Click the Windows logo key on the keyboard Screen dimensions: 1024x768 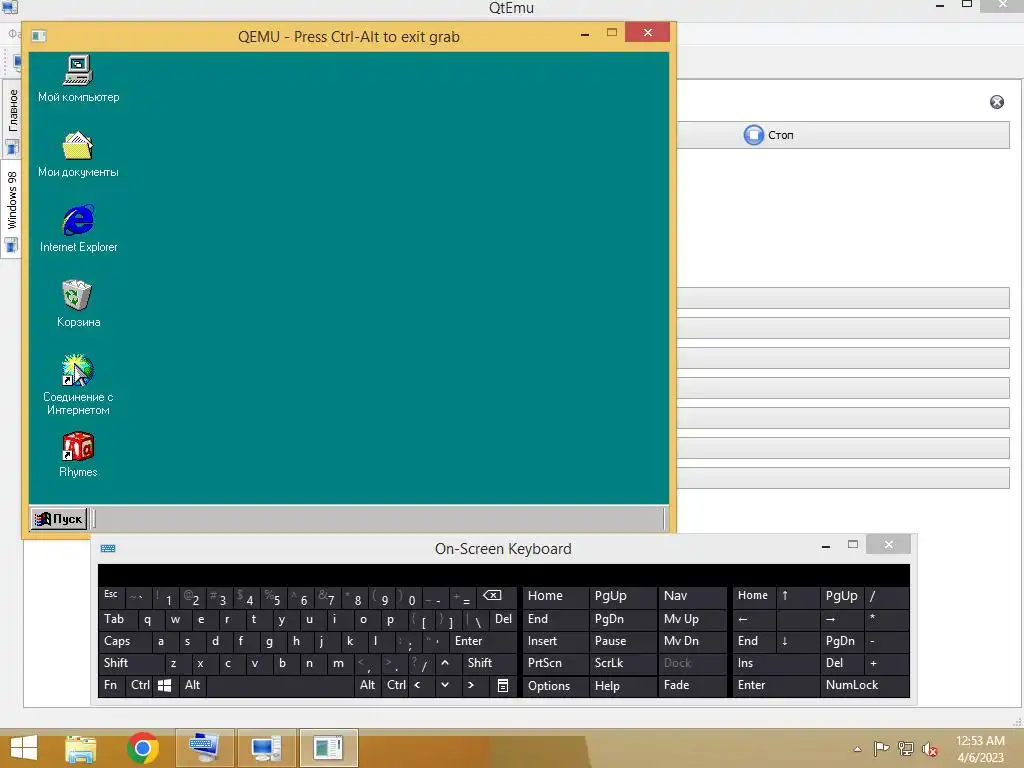[165, 685]
